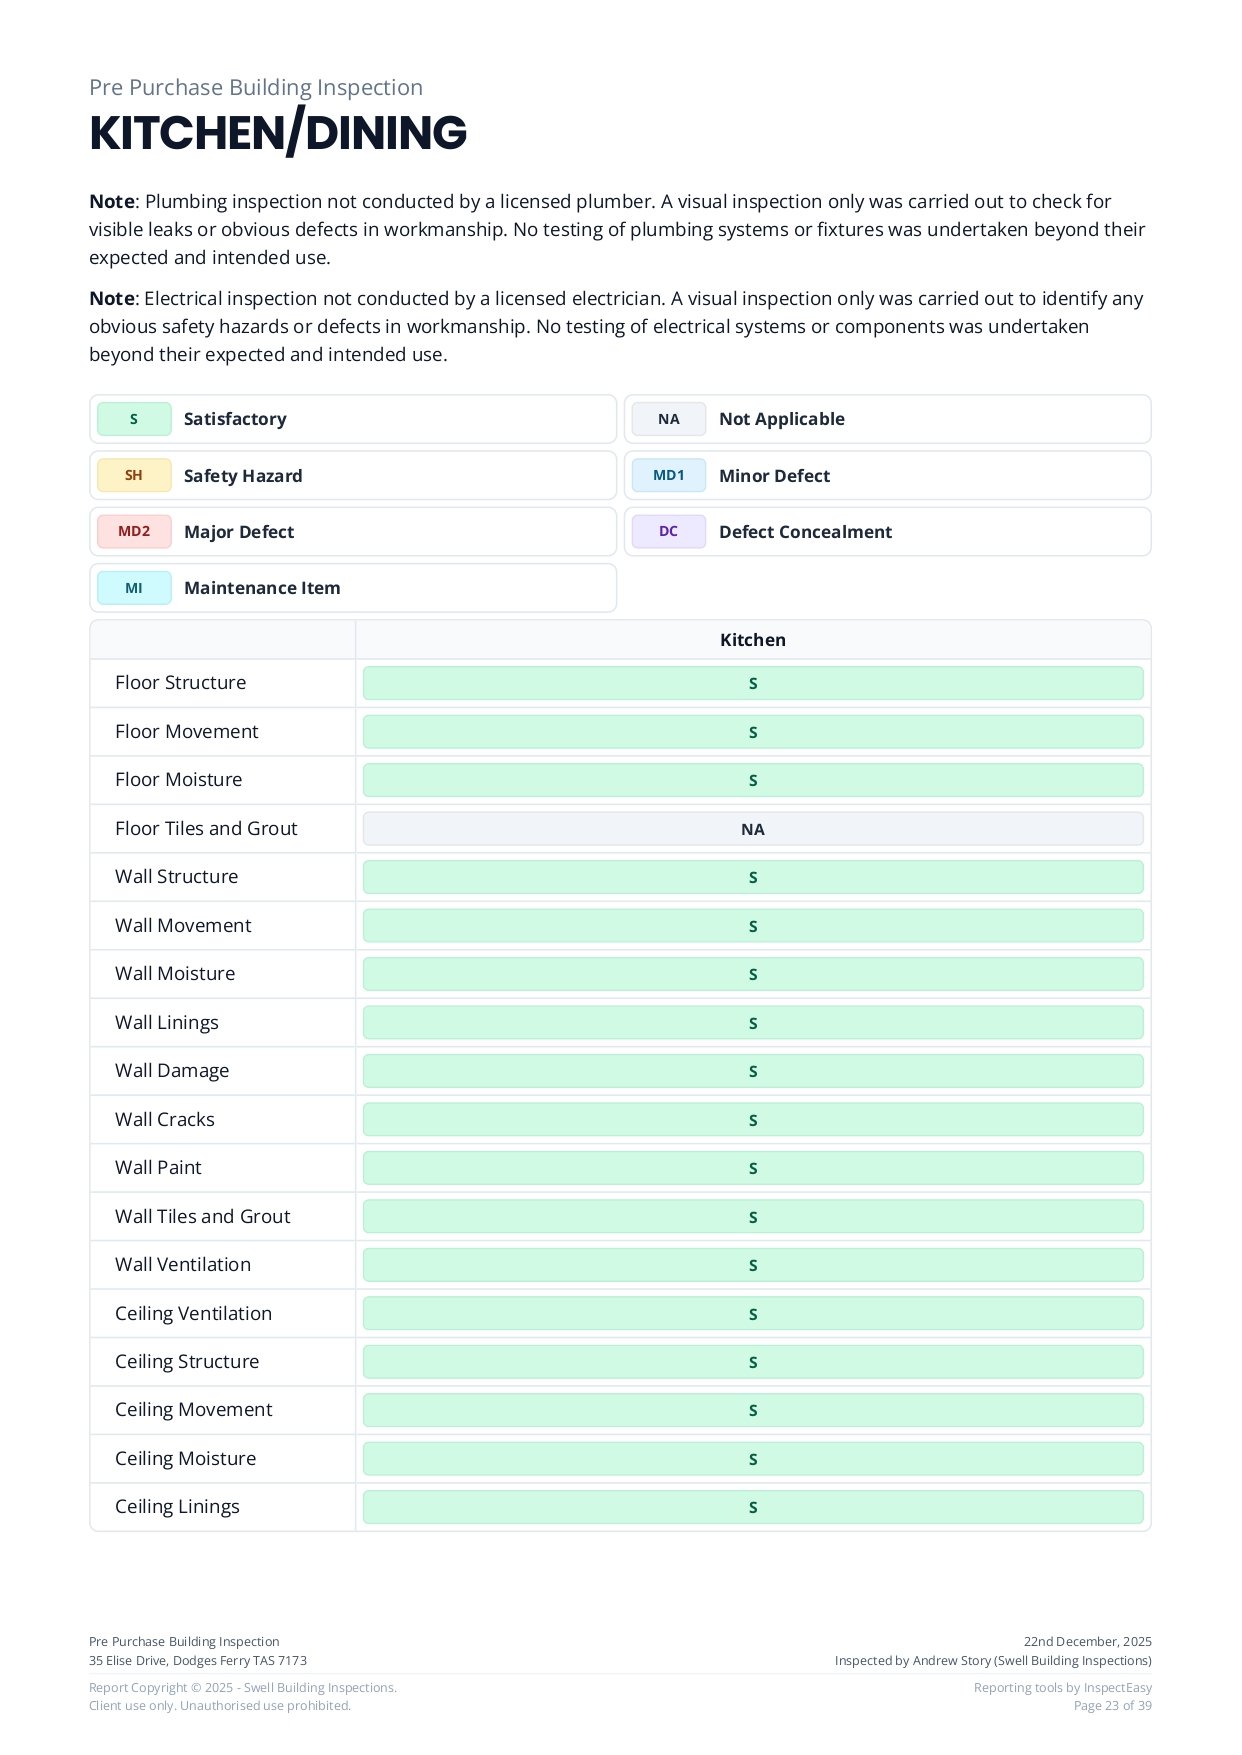Screen dimensions: 1242x1755
Task: Click the cyan MI Maintenance Item badge
Action: [x=134, y=588]
